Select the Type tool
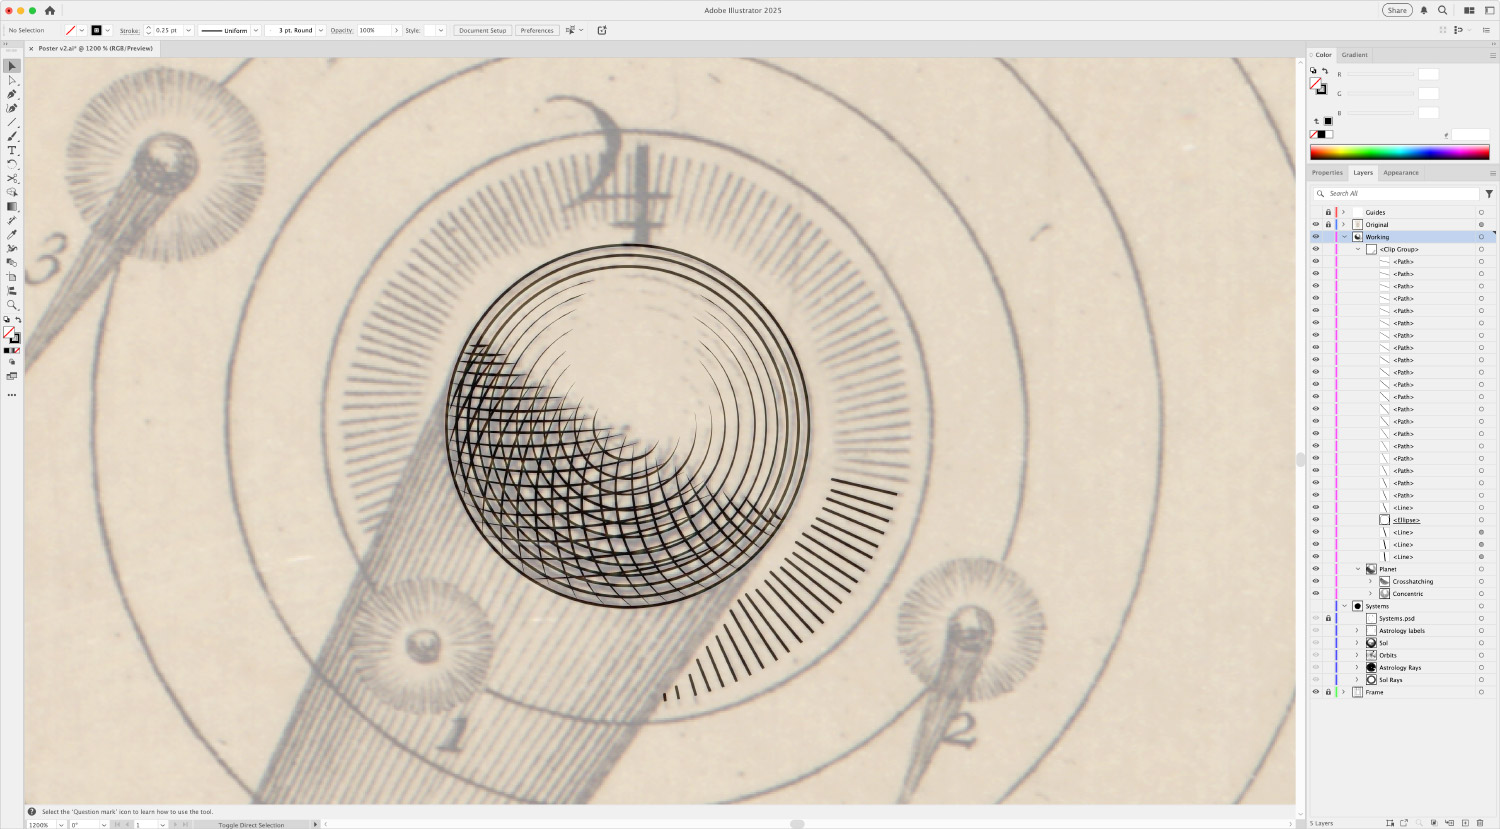1500x829 pixels. click(x=12, y=150)
